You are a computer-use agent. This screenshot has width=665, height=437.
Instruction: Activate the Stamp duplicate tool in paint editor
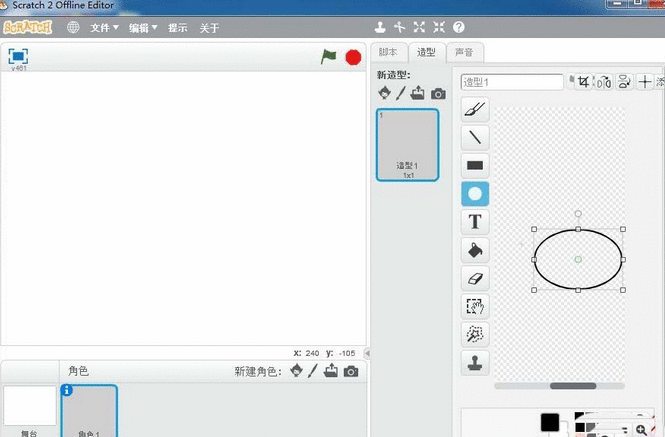click(475, 362)
